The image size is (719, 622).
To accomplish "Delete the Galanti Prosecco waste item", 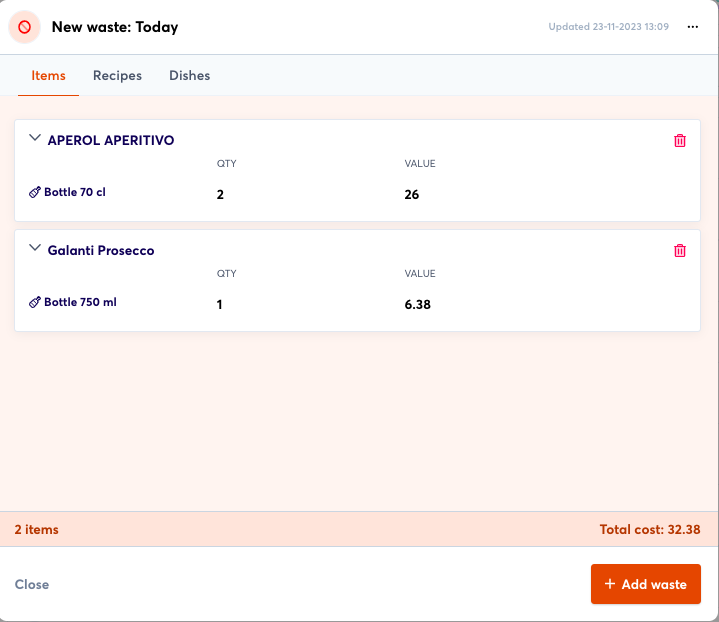I will point(680,250).
